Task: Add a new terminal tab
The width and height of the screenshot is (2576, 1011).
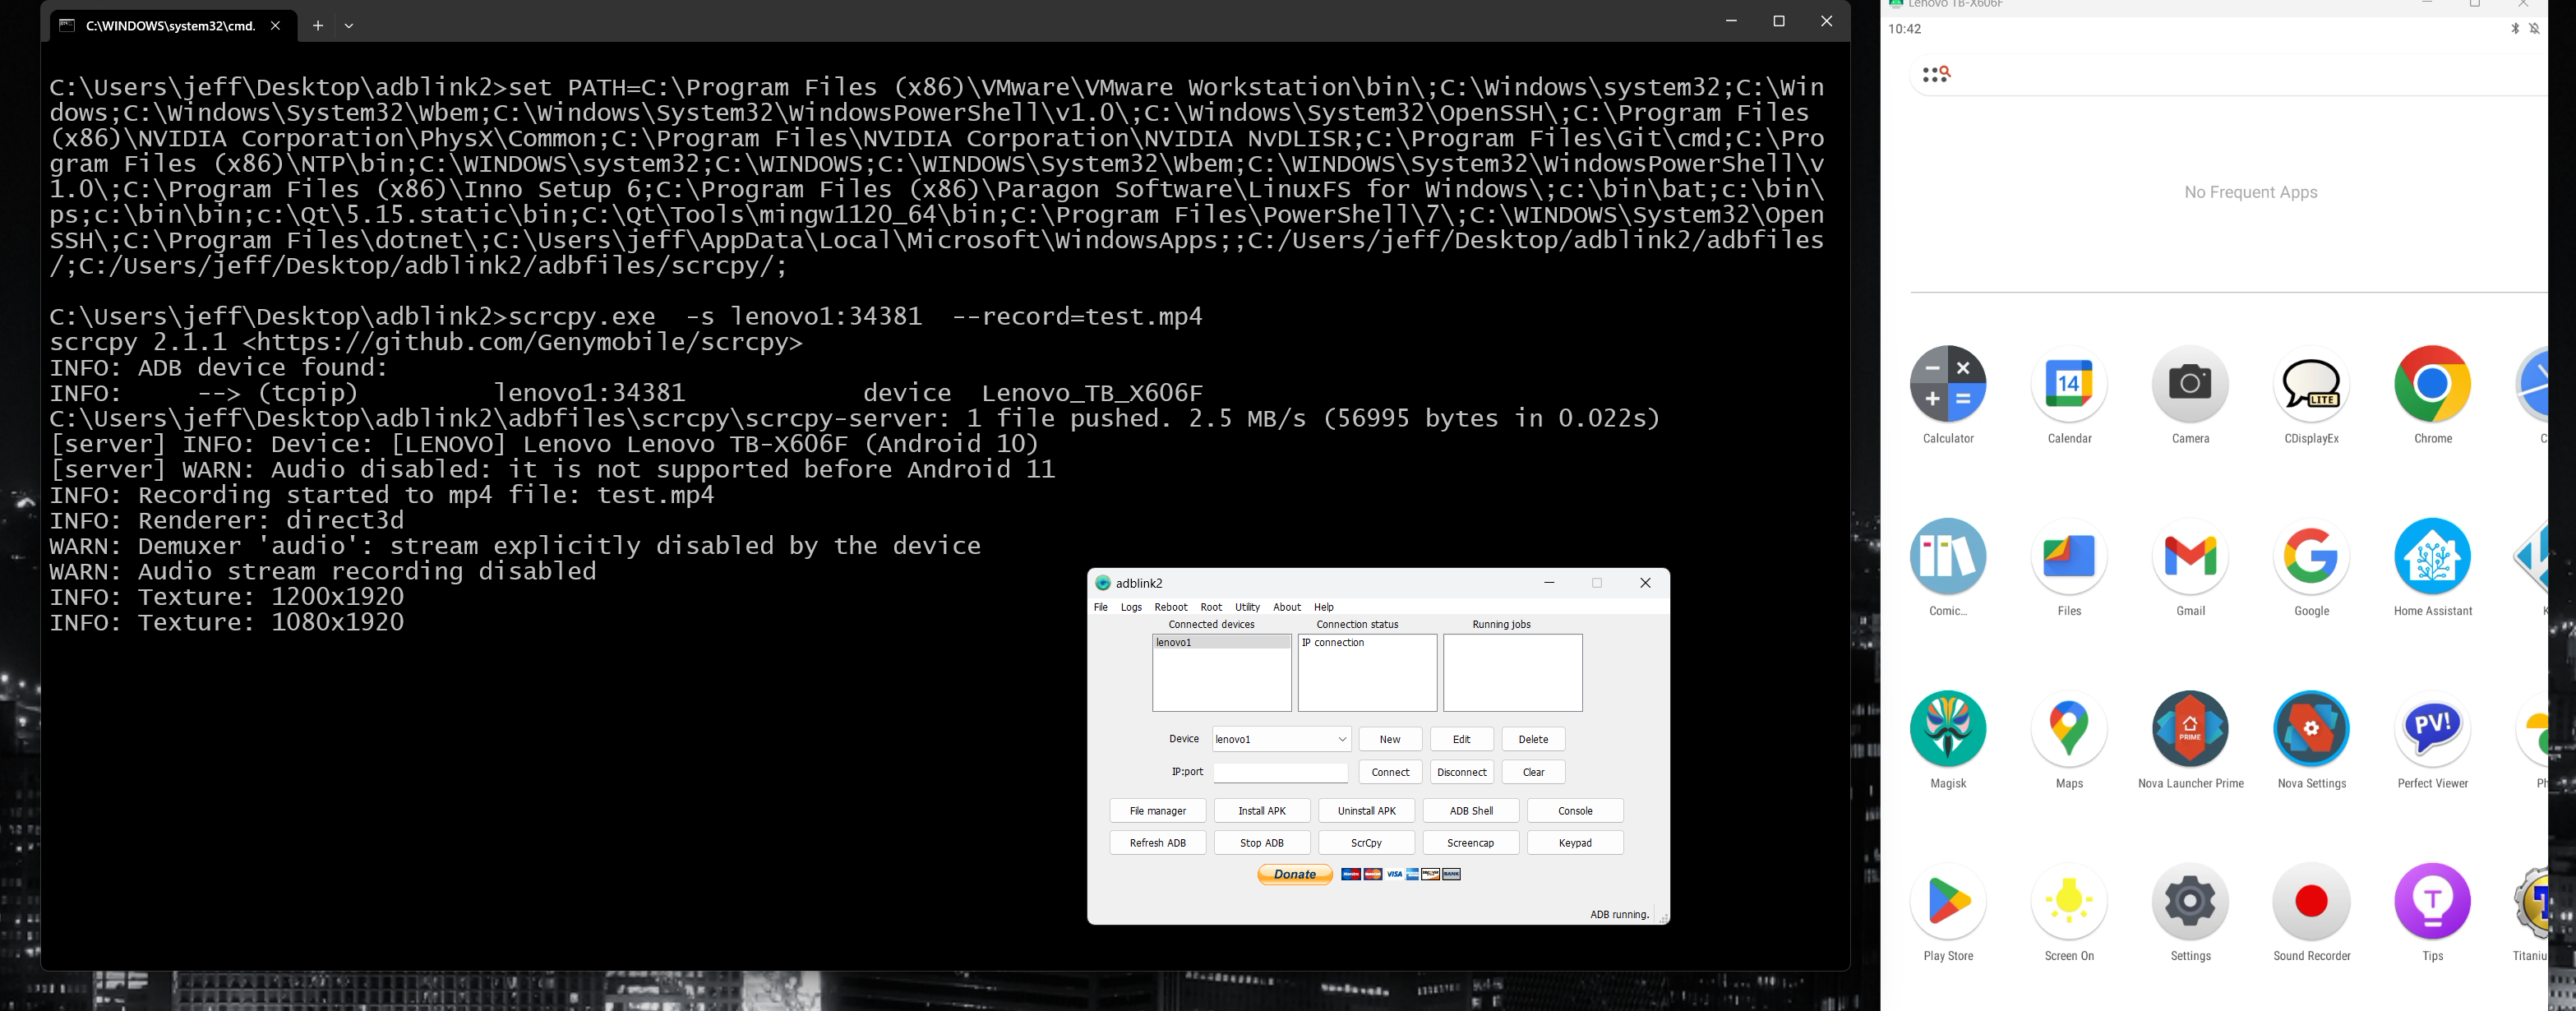Action: 317,26
